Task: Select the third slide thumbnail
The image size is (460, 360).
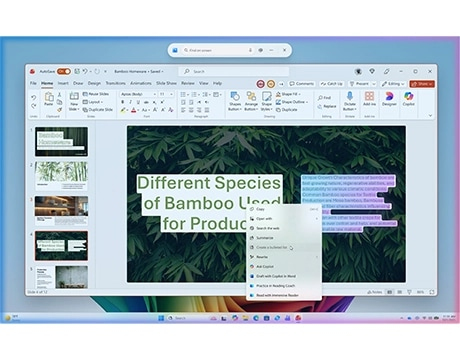Action: (x=61, y=210)
